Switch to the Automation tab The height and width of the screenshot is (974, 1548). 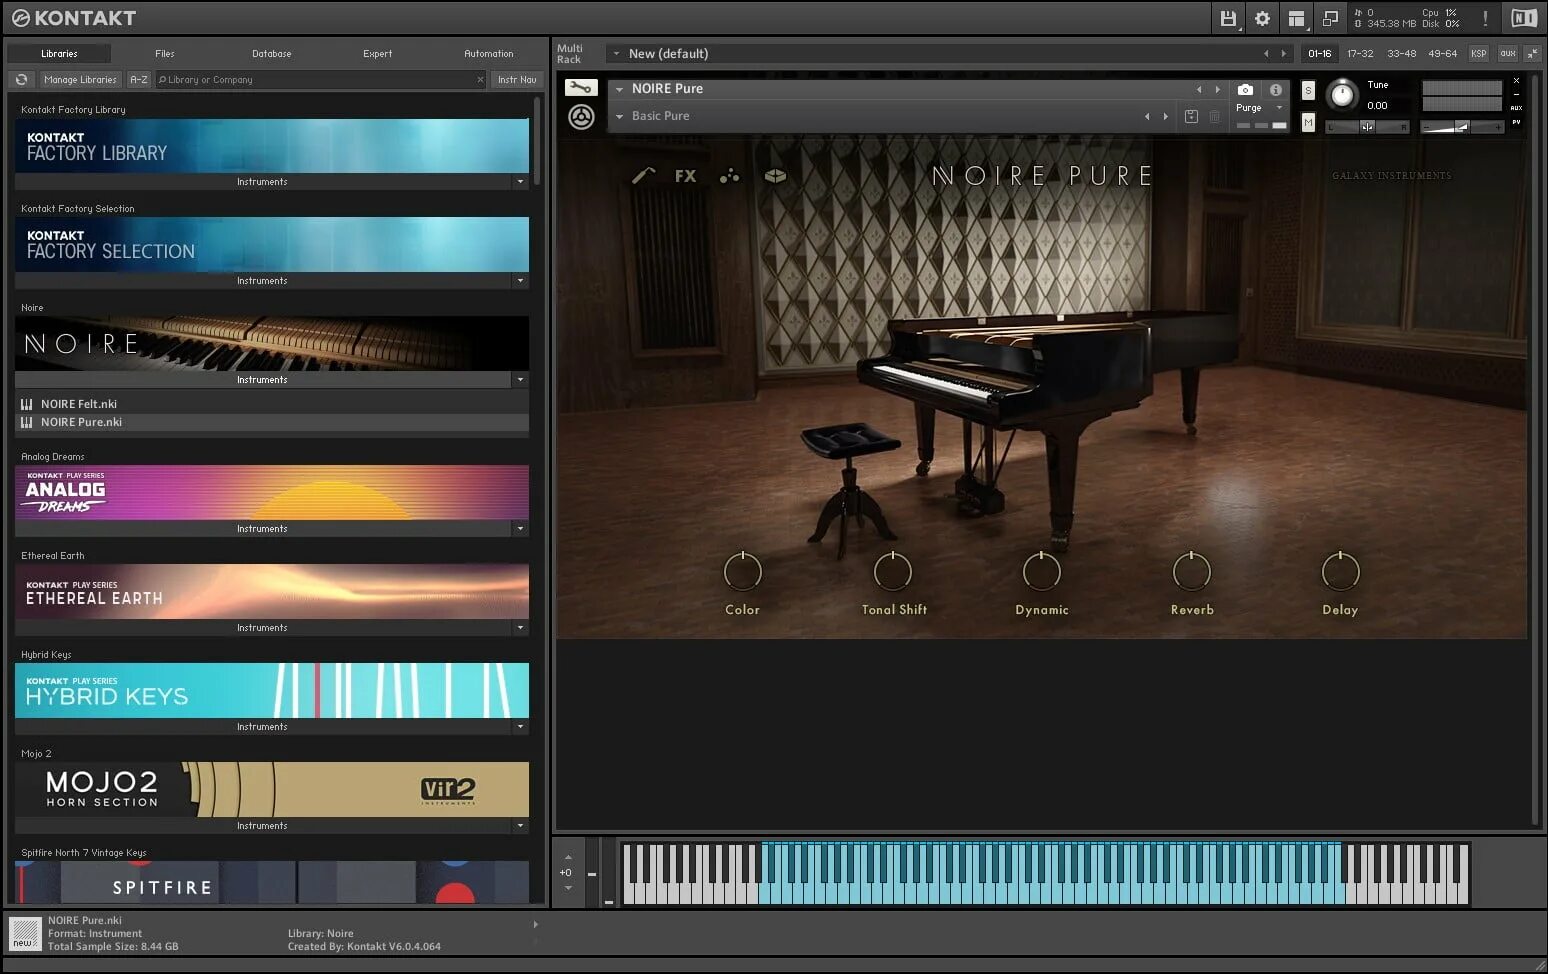489,53
